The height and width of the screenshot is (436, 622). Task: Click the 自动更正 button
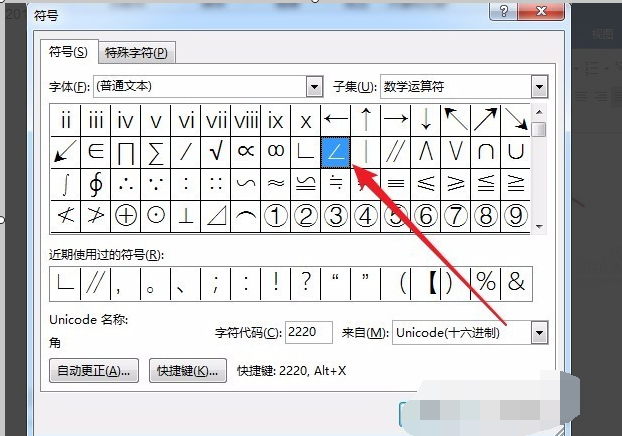(91, 370)
